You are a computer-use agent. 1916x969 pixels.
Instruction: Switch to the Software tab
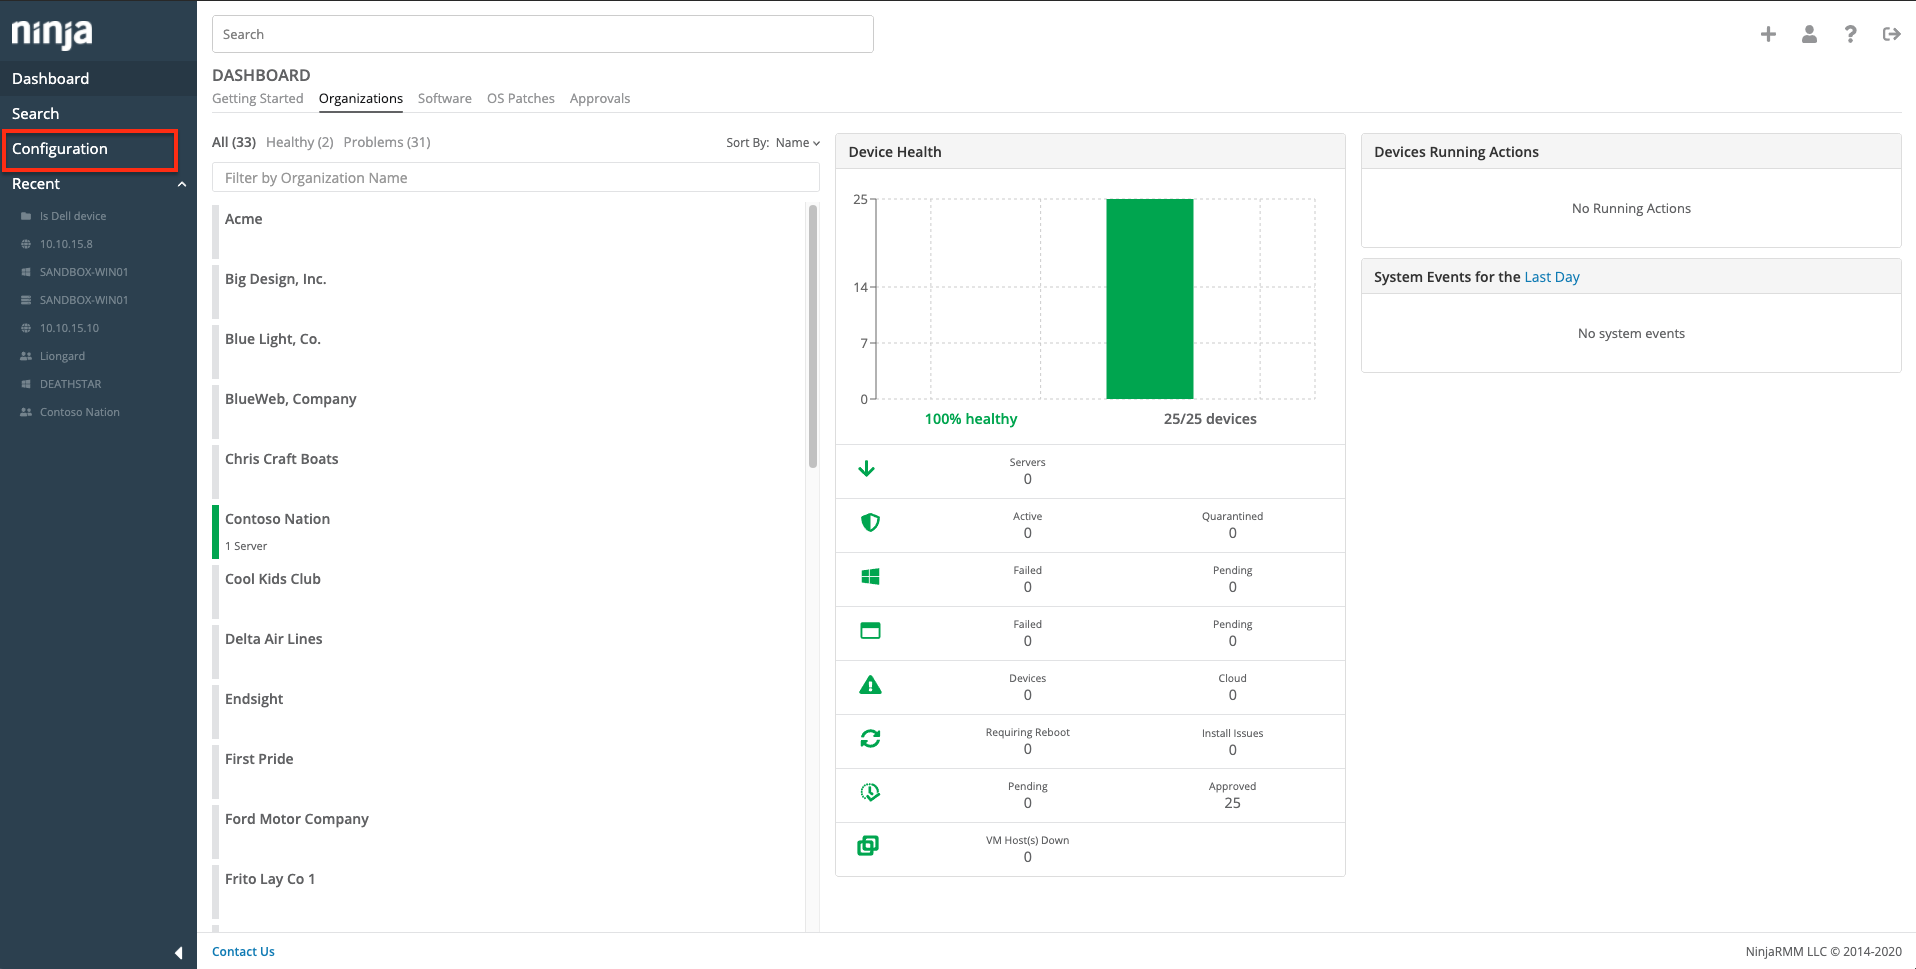(445, 98)
